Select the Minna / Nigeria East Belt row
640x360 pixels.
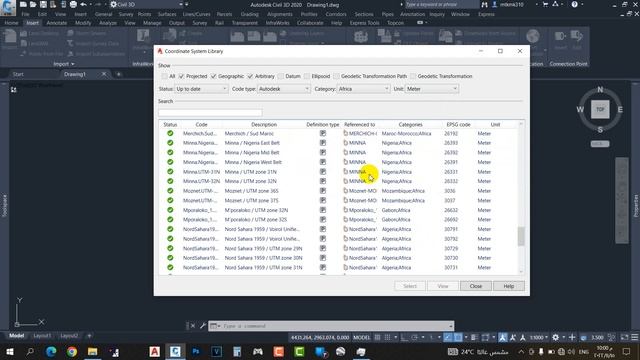(339, 143)
